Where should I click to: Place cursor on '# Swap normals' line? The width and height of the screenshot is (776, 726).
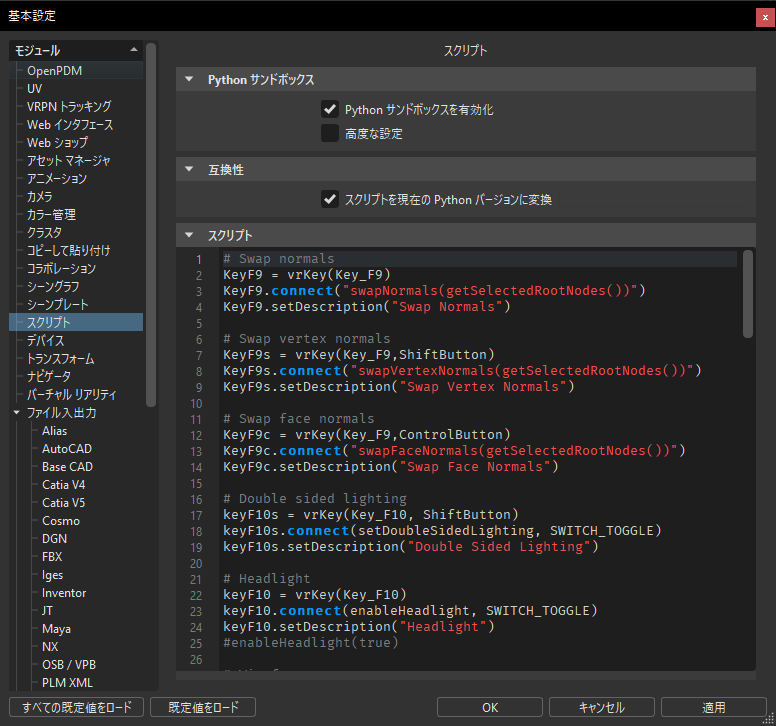click(x=279, y=258)
